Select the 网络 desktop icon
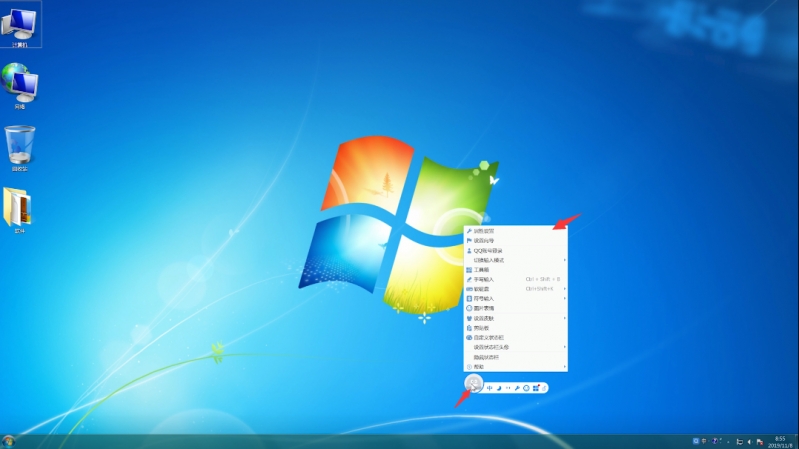Image resolution: width=799 pixels, height=449 pixels. coord(19,86)
